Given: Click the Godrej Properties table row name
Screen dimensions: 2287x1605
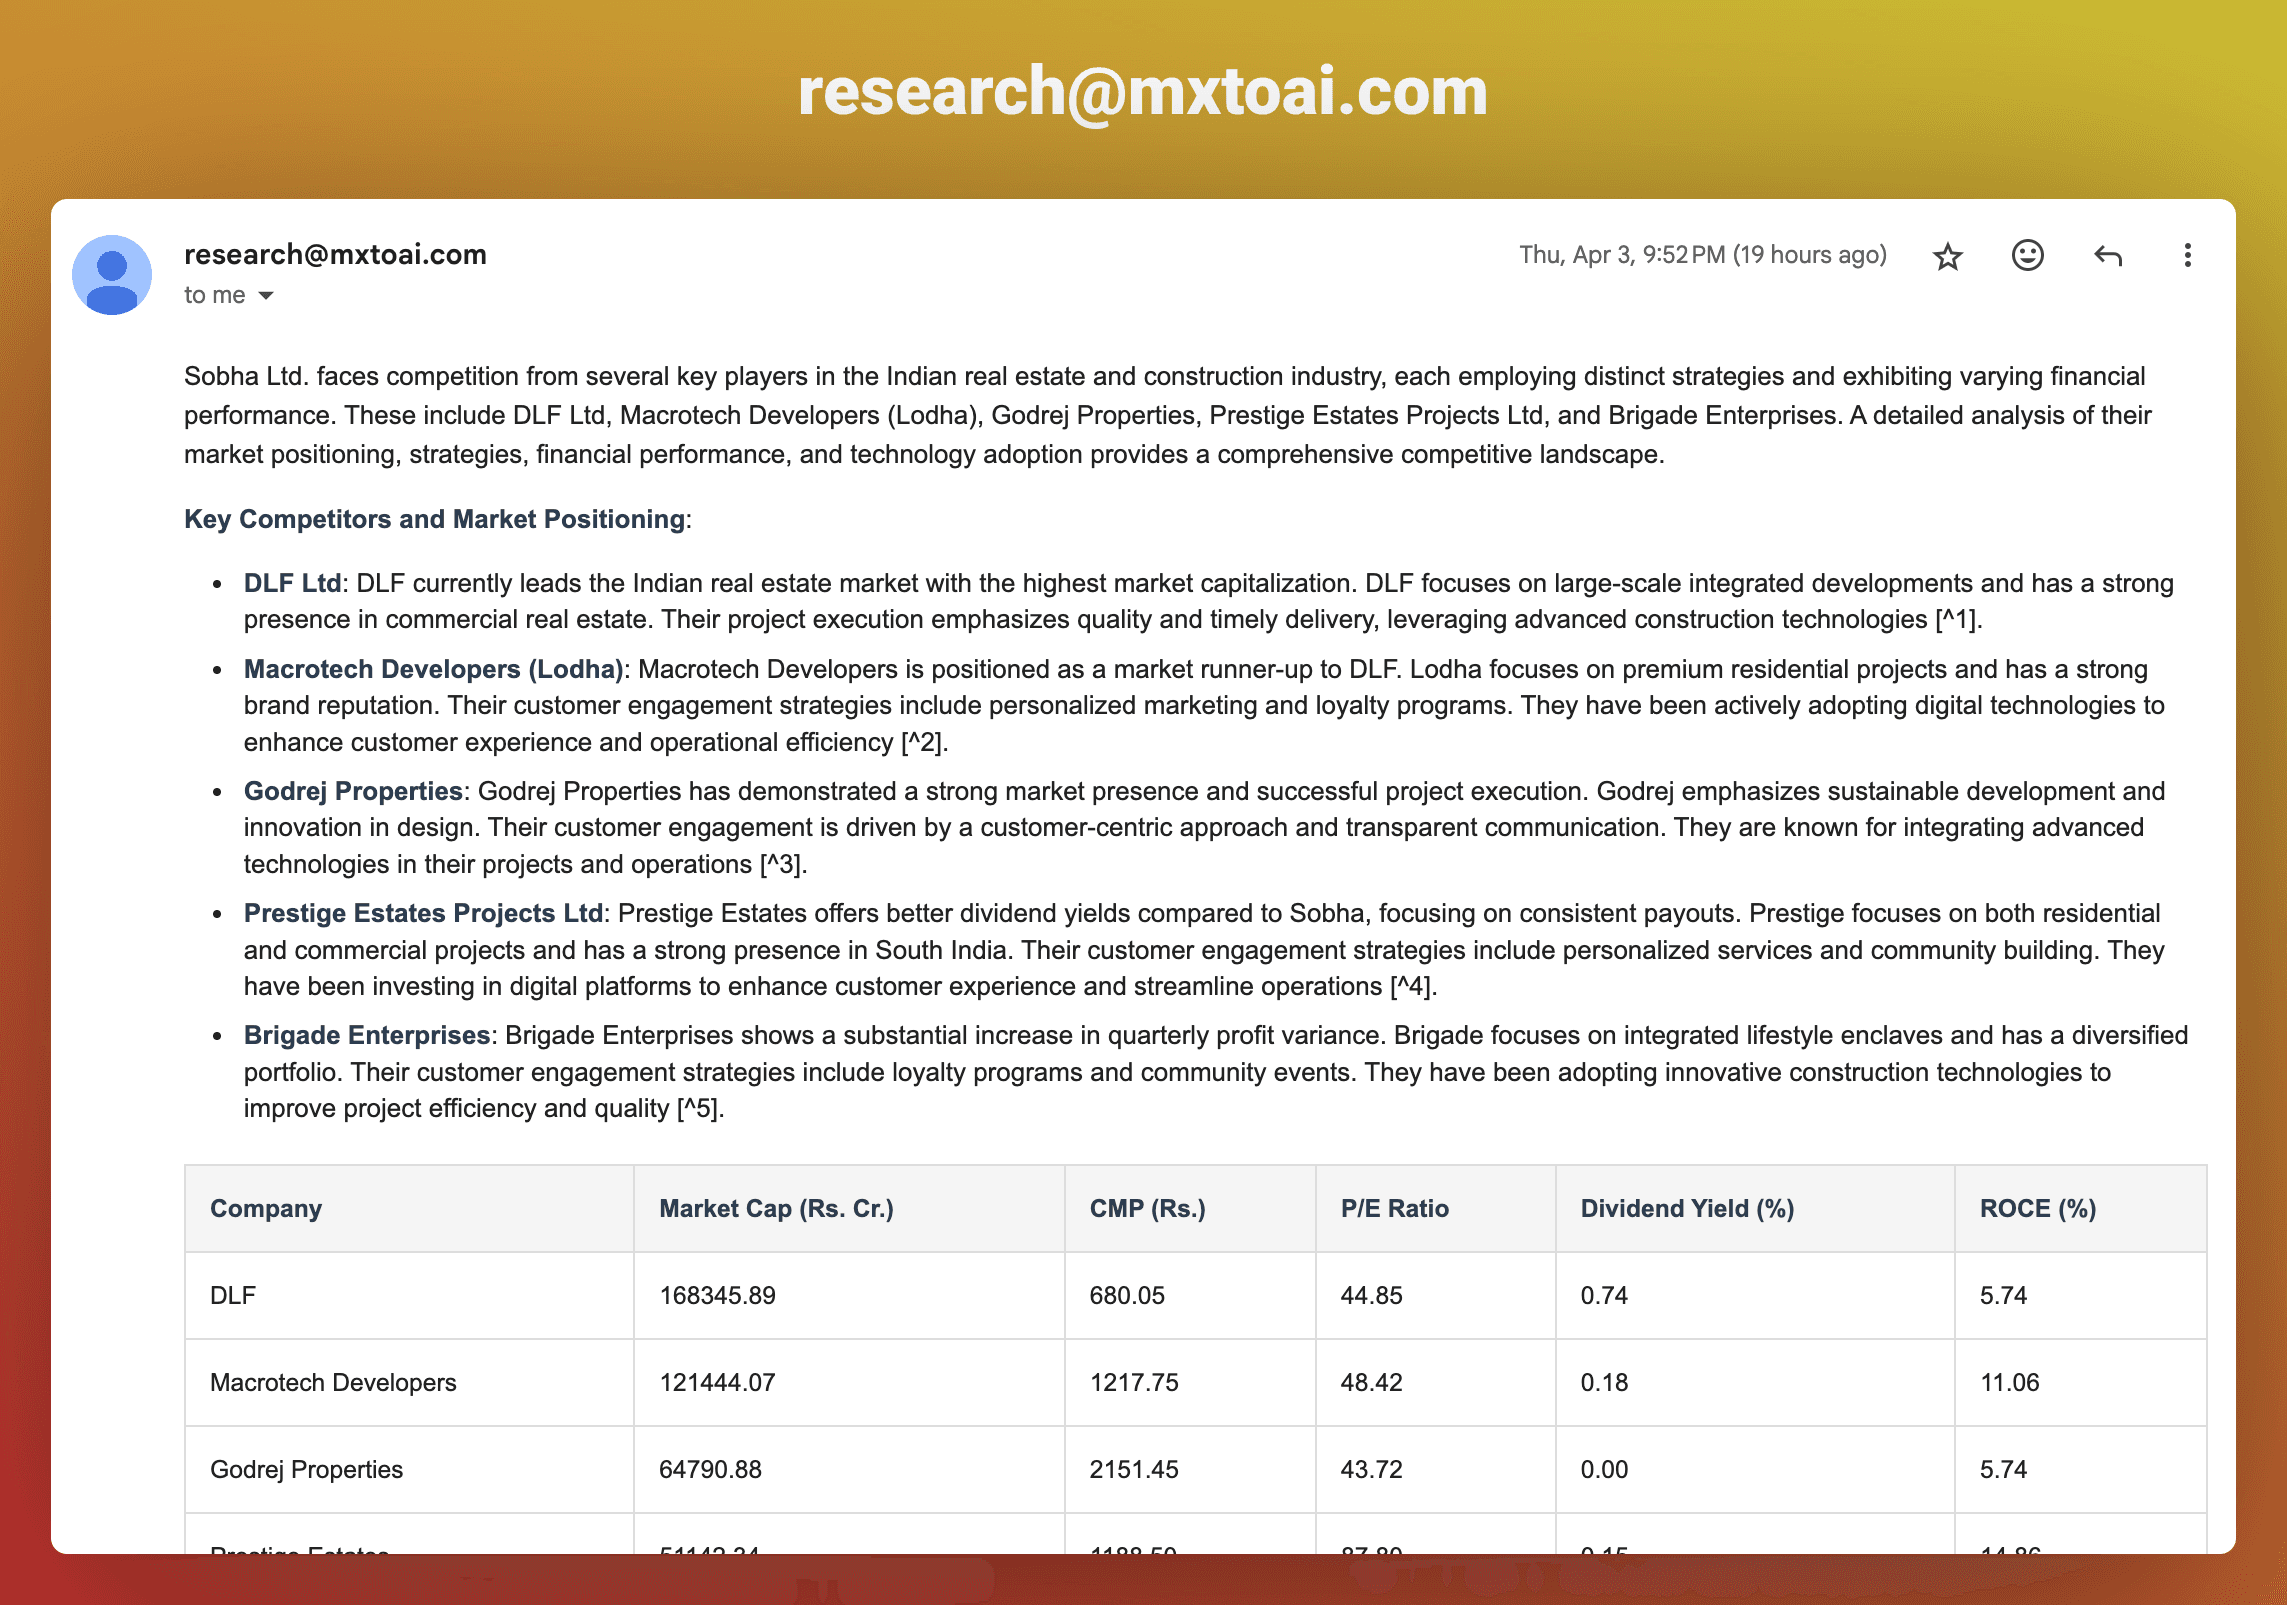Looking at the screenshot, I should click(306, 1469).
